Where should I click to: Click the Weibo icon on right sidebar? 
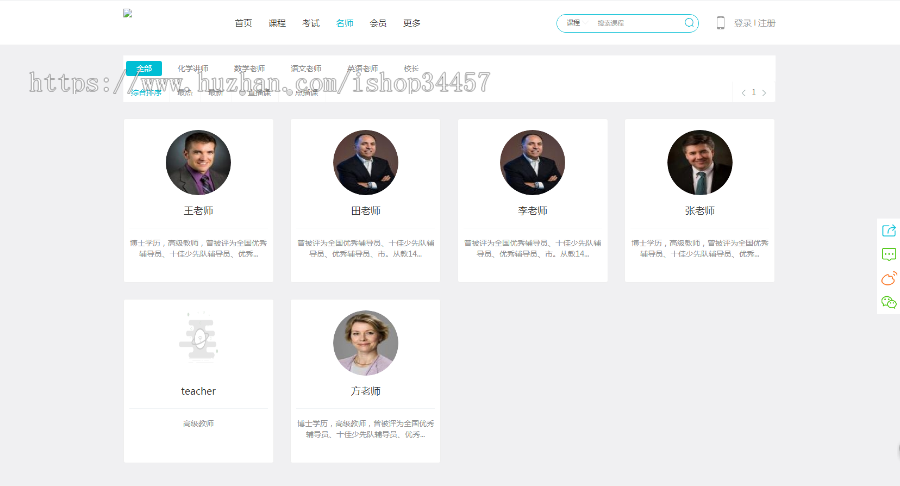(x=889, y=278)
